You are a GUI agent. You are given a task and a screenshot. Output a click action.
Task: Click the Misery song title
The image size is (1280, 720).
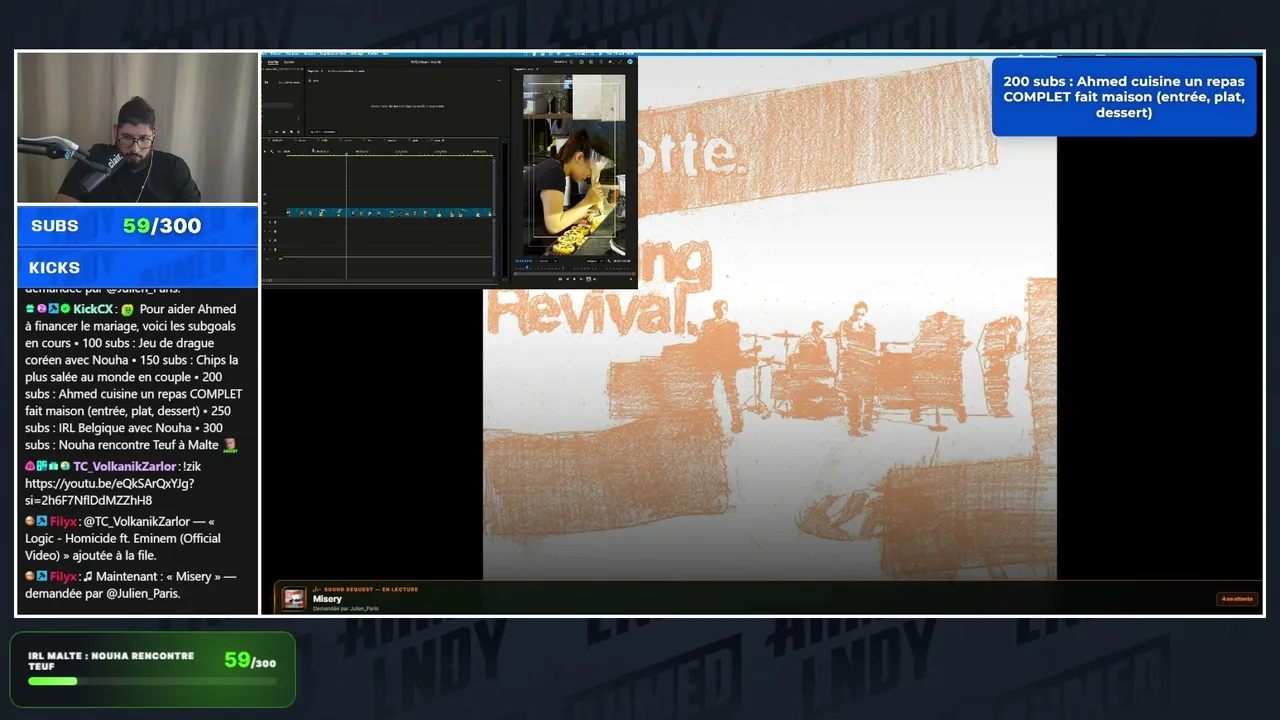click(327, 599)
